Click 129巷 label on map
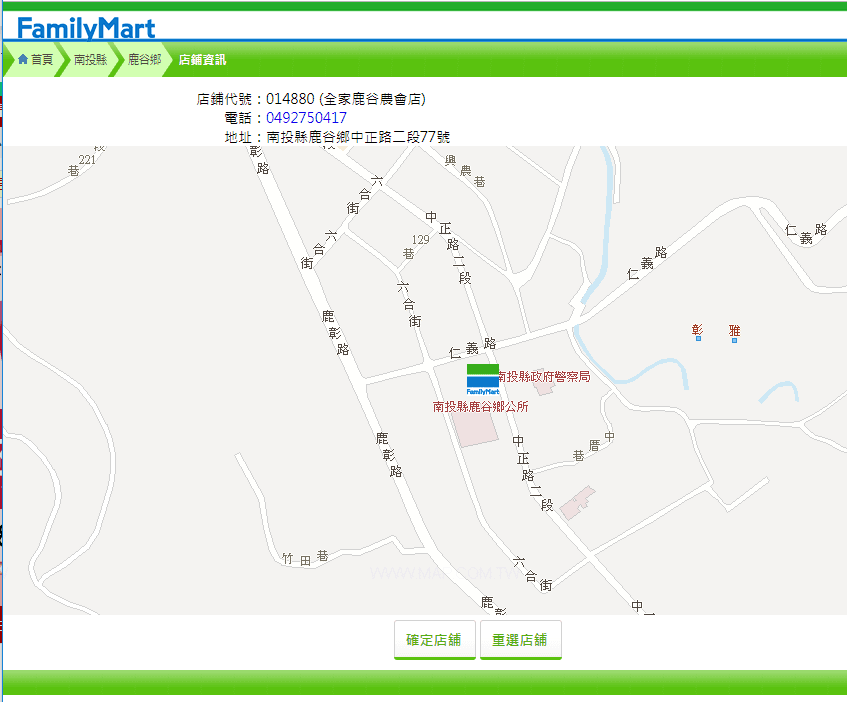This screenshot has height=702, width=847. [x=415, y=246]
